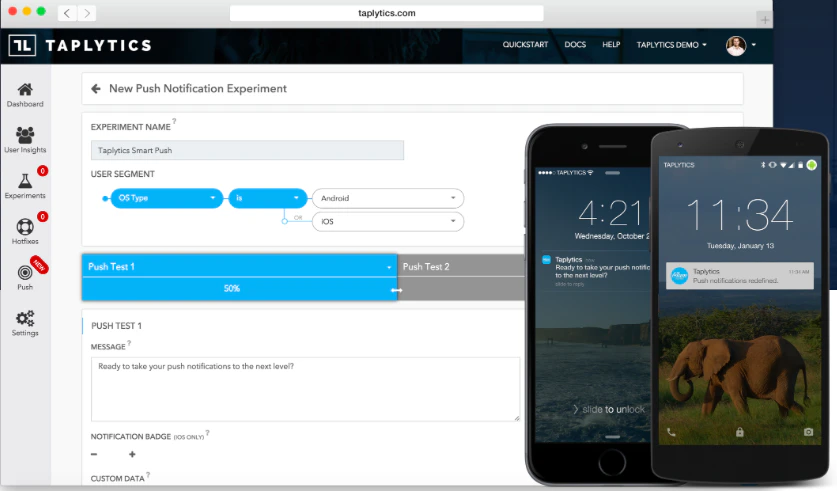Click the Taplytics notification on Android phone

(x=739, y=275)
